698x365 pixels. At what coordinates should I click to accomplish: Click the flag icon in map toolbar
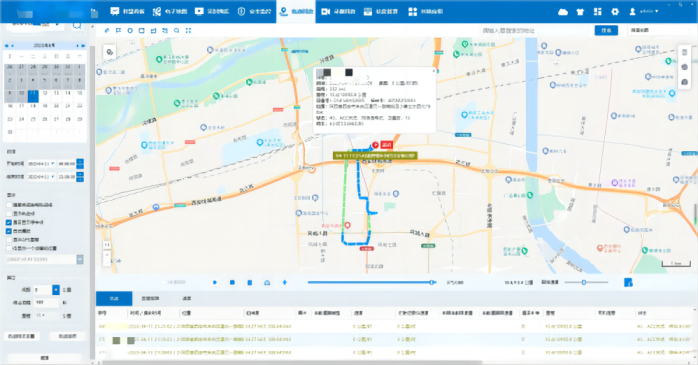tap(118, 30)
